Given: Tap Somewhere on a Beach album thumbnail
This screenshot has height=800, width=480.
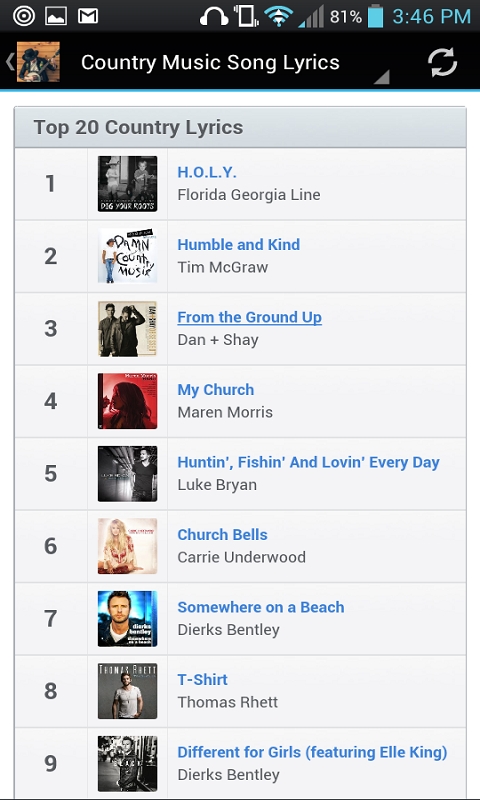Looking at the screenshot, I should [x=128, y=618].
